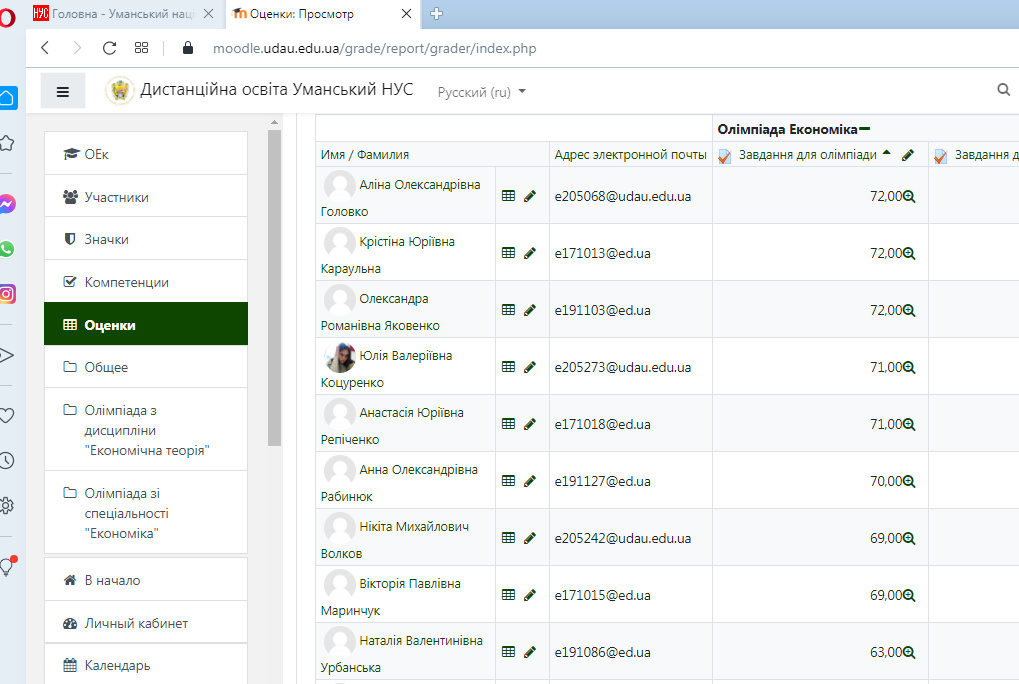Open grade report grid for Коцуренко

(x=509, y=367)
